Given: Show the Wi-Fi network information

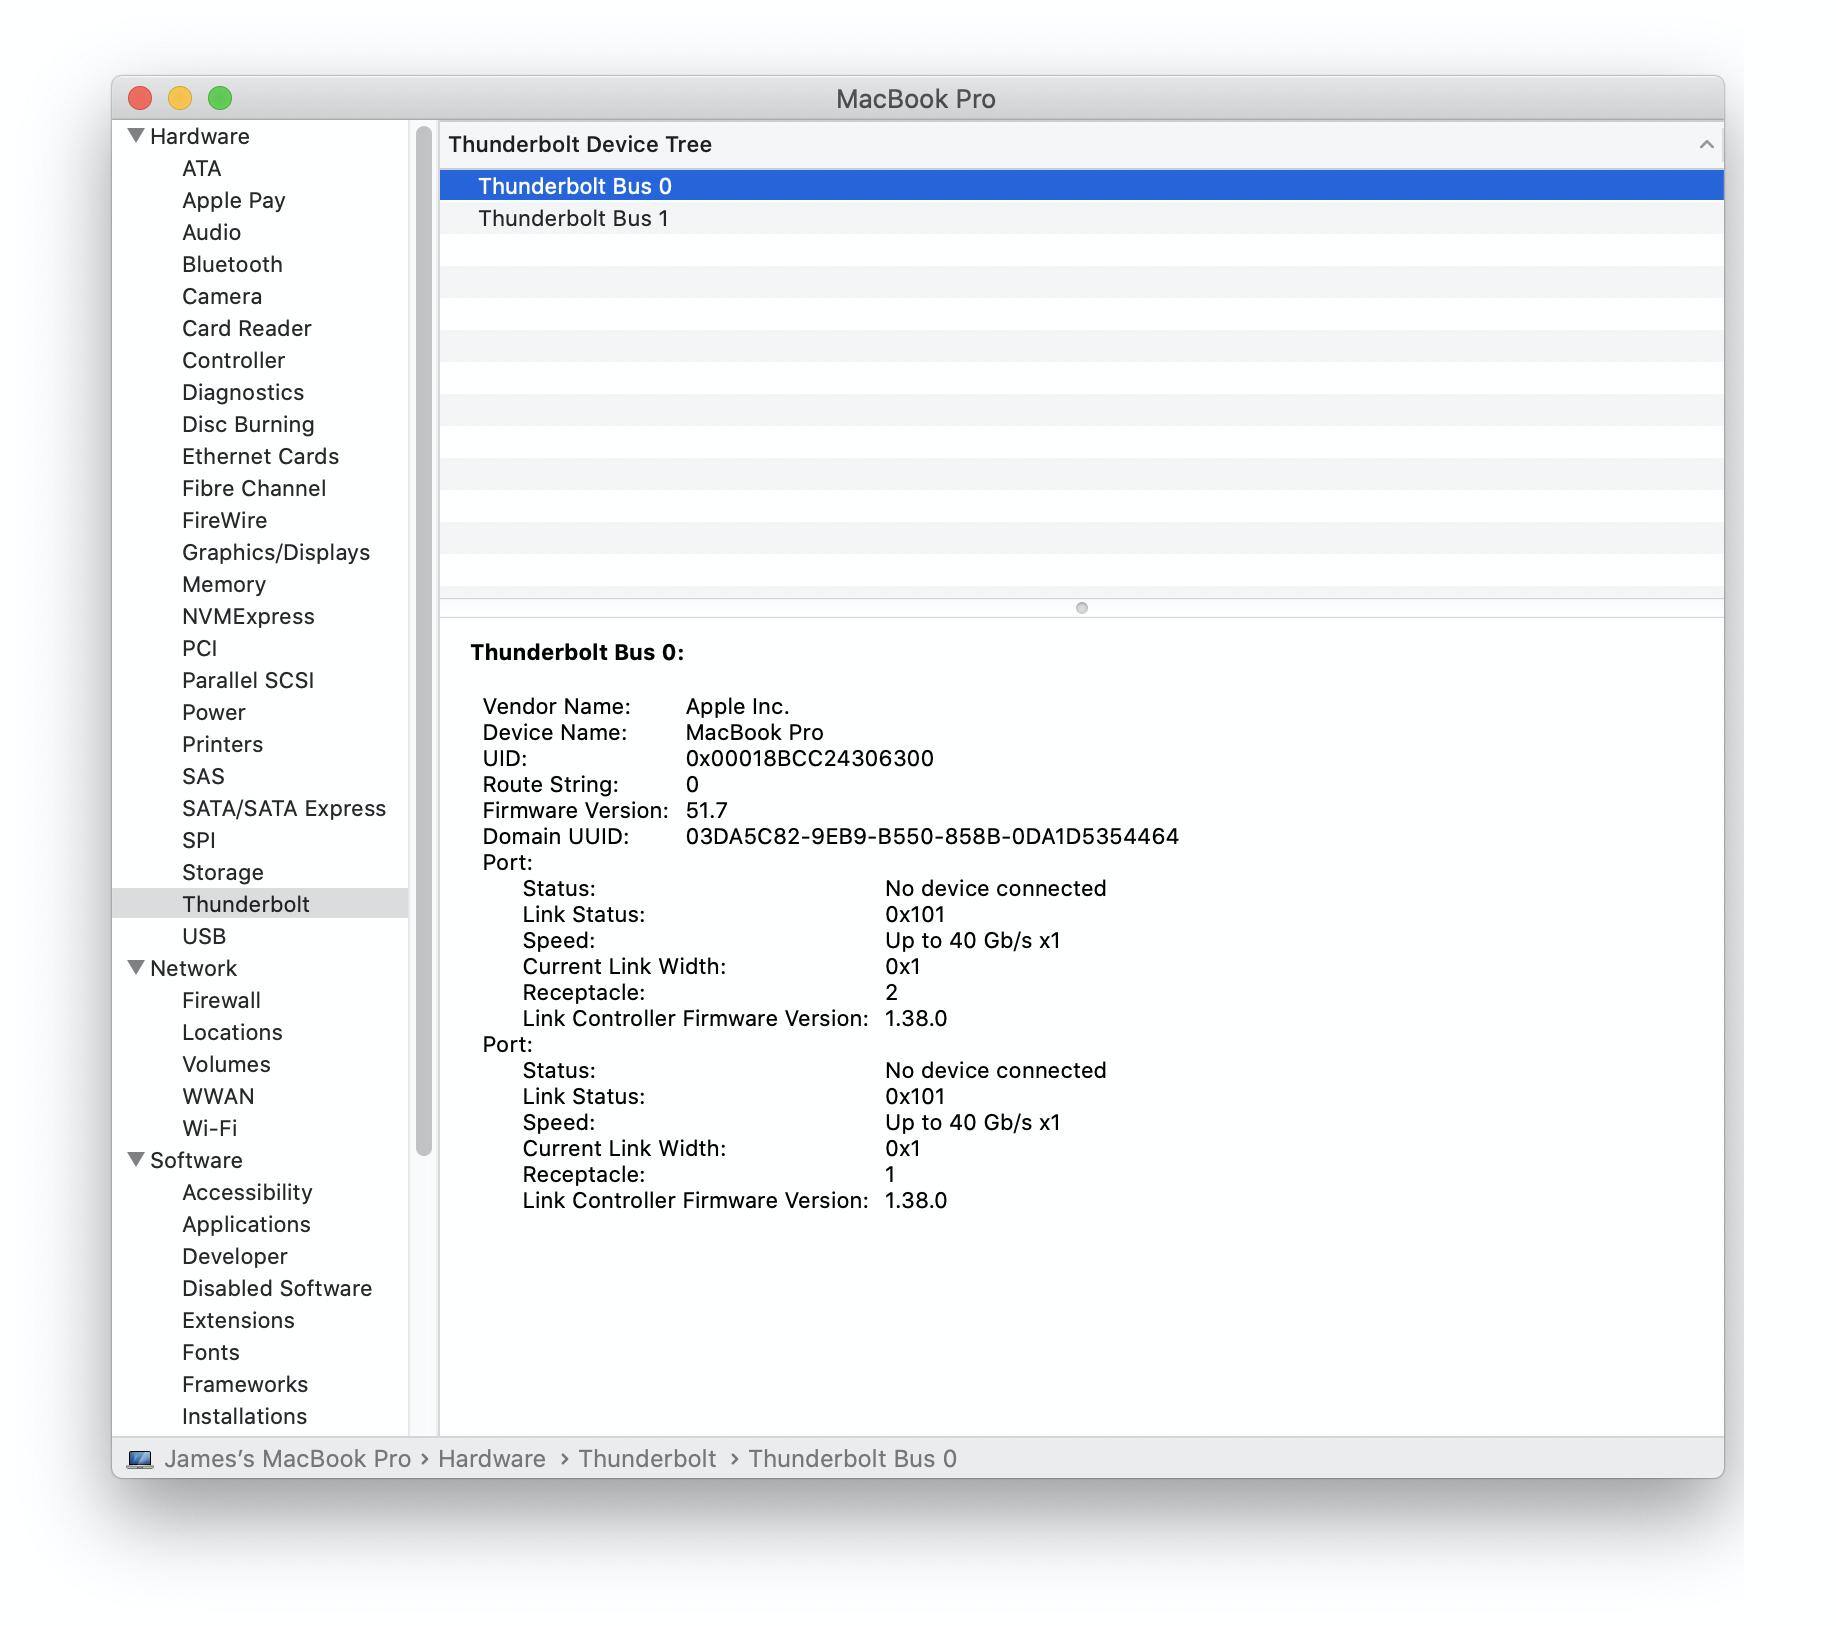Looking at the screenshot, I should [x=209, y=1128].
